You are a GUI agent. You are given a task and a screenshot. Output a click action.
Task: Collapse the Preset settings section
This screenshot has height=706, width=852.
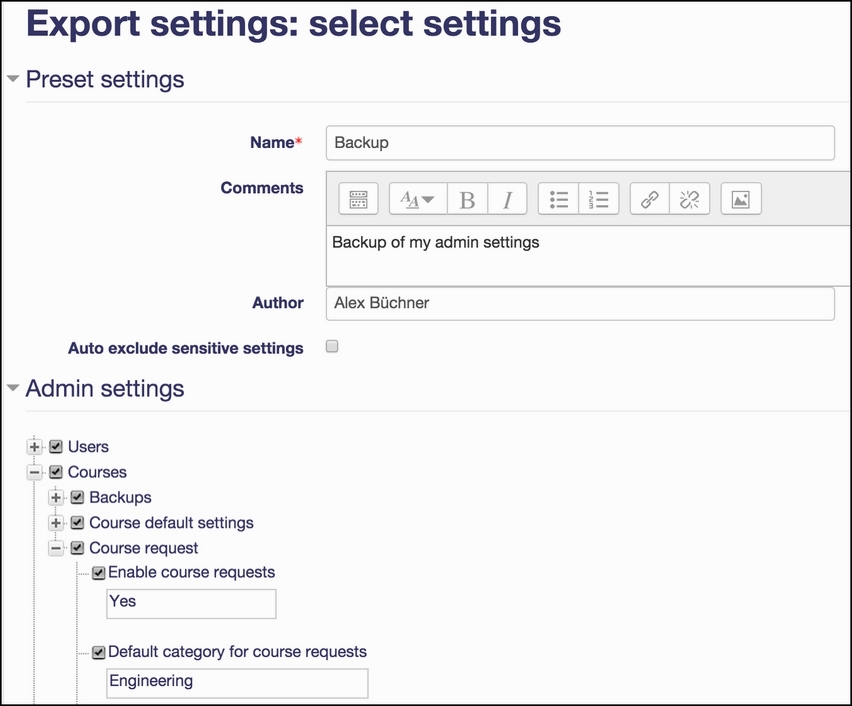pos(13,79)
